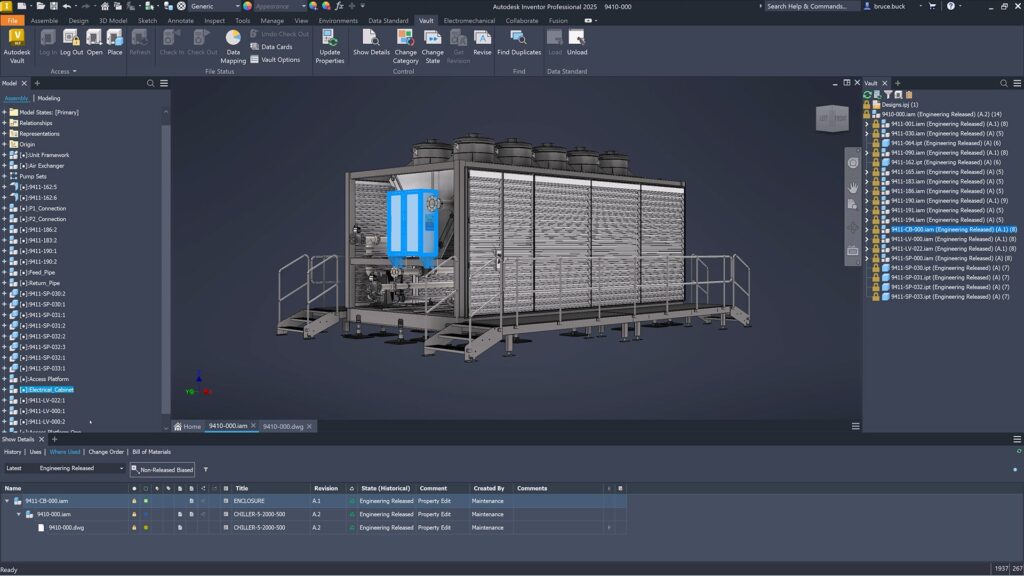Click the Data Cards option
1024x576 pixels.
(x=271, y=45)
